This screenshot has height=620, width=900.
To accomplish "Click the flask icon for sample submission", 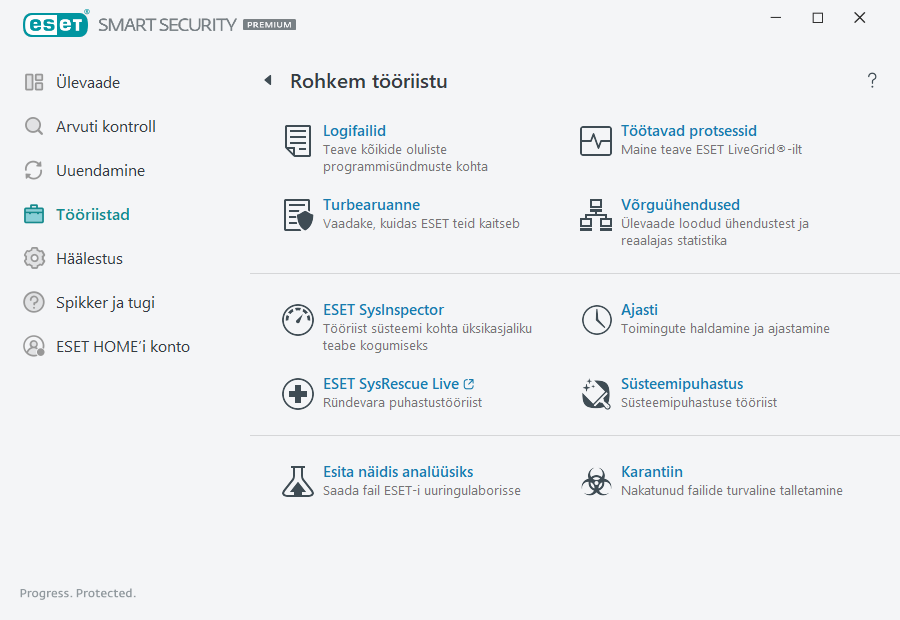I will coord(297,482).
